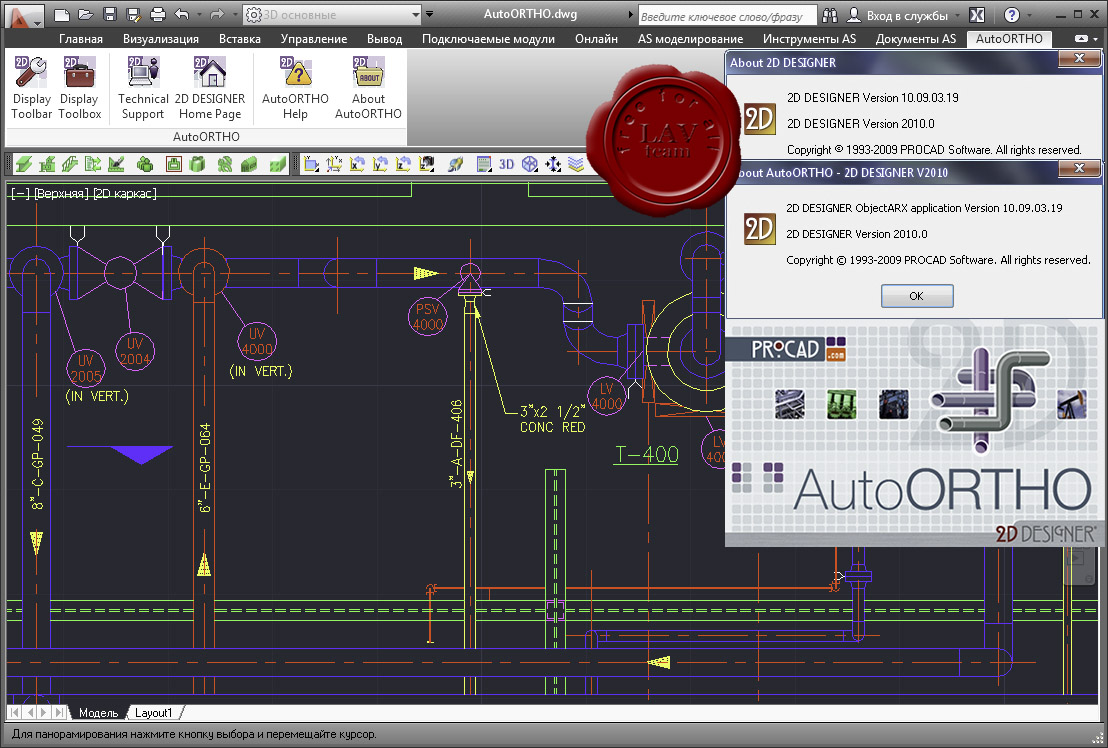Click the red-framed green box icon

174,165
